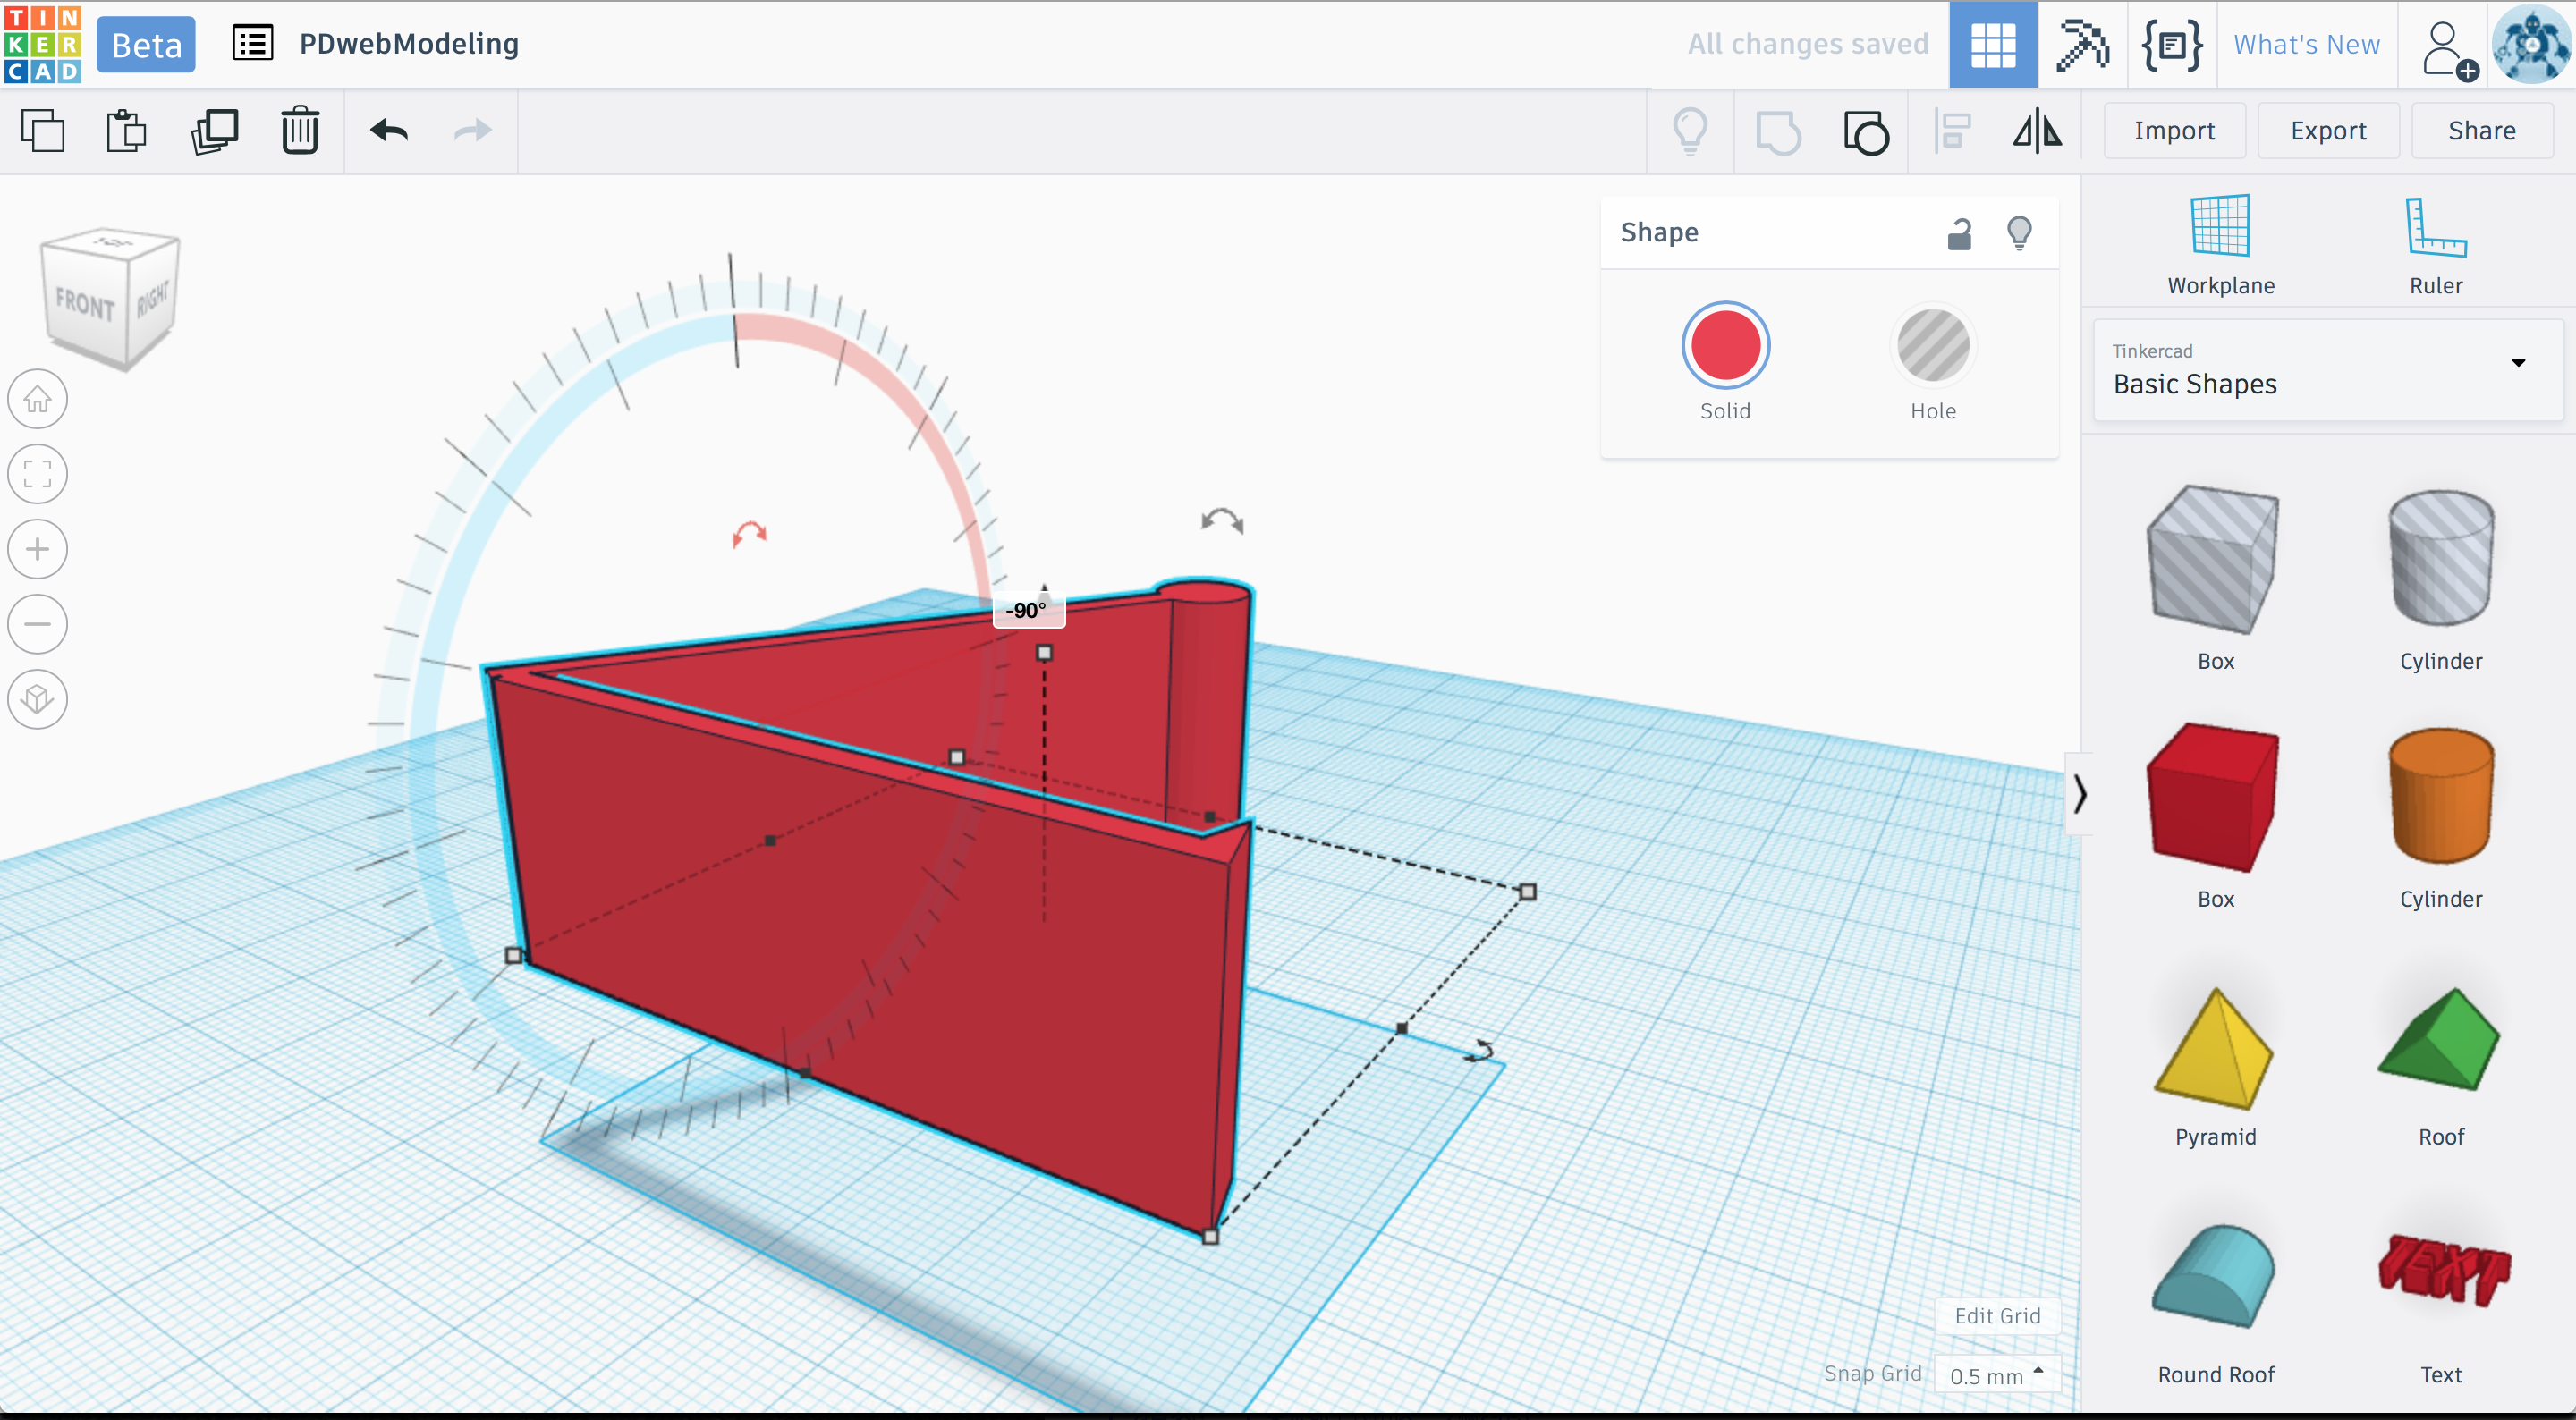
Task: Click the Duplicate icon
Action: pos(214,131)
